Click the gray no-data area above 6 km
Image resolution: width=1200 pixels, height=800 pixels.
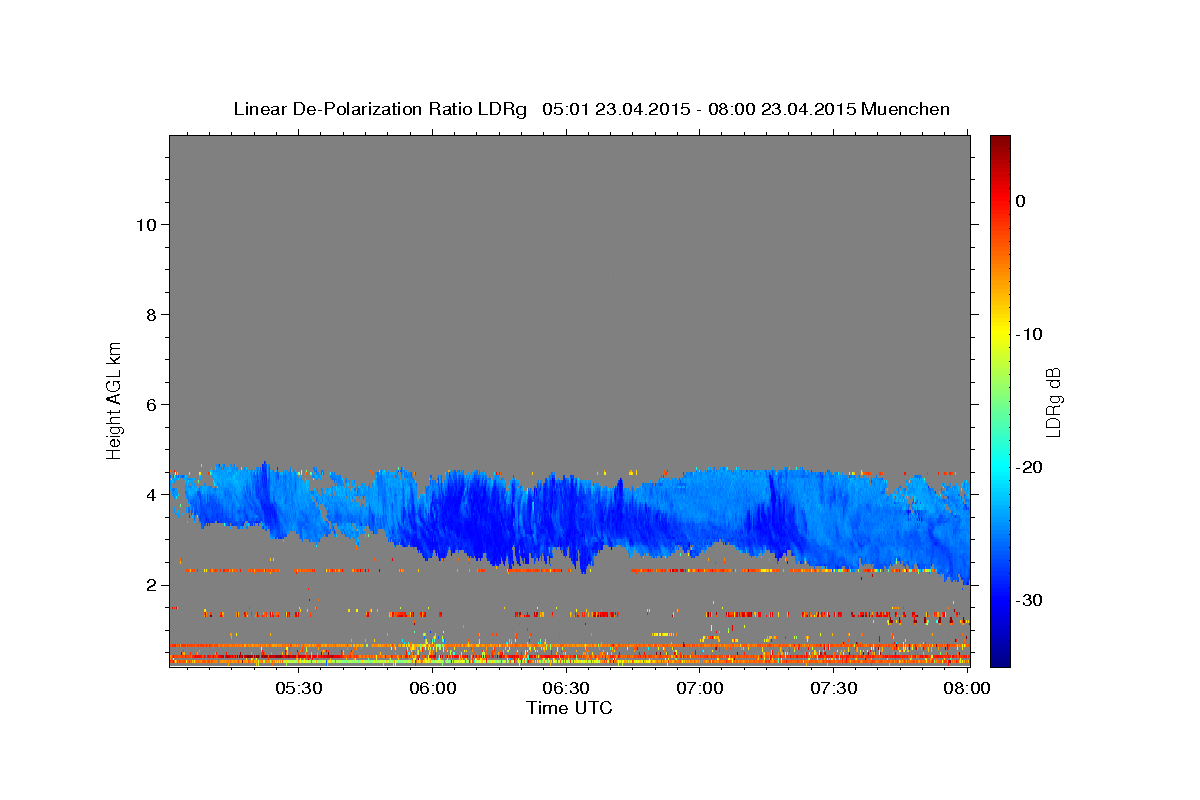point(569,270)
